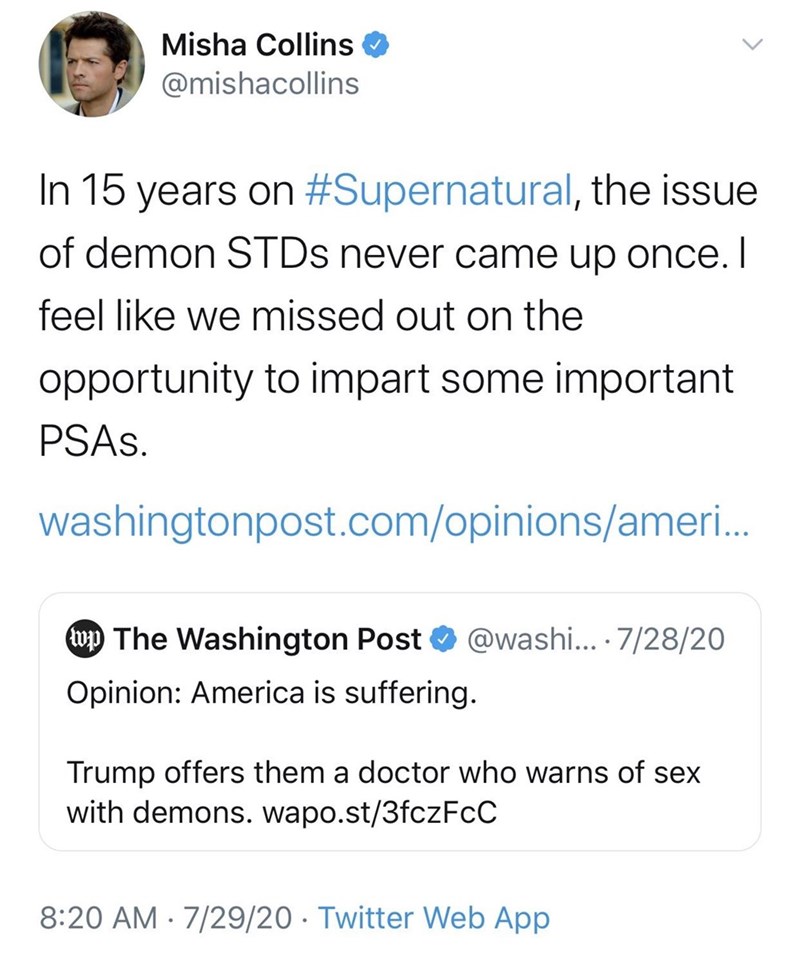Click Misha Collins profile avatar photo
Image resolution: width=800 pixels, height=958 pixels.
pyautogui.click(x=91, y=65)
